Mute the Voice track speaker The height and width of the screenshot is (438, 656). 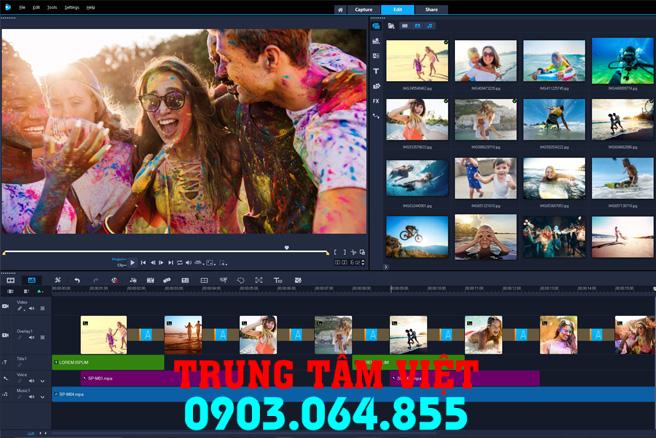31,381
